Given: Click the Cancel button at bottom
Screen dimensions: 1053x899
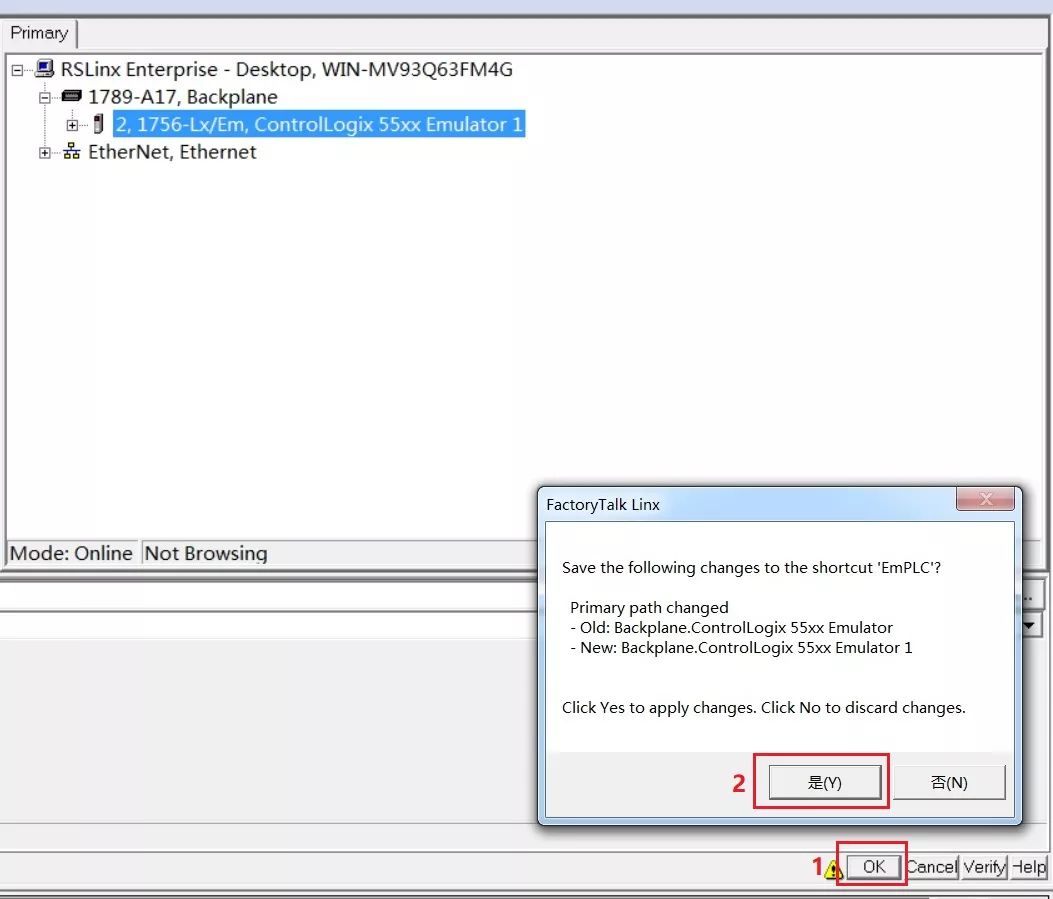Looking at the screenshot, I should tap(931, 867).
